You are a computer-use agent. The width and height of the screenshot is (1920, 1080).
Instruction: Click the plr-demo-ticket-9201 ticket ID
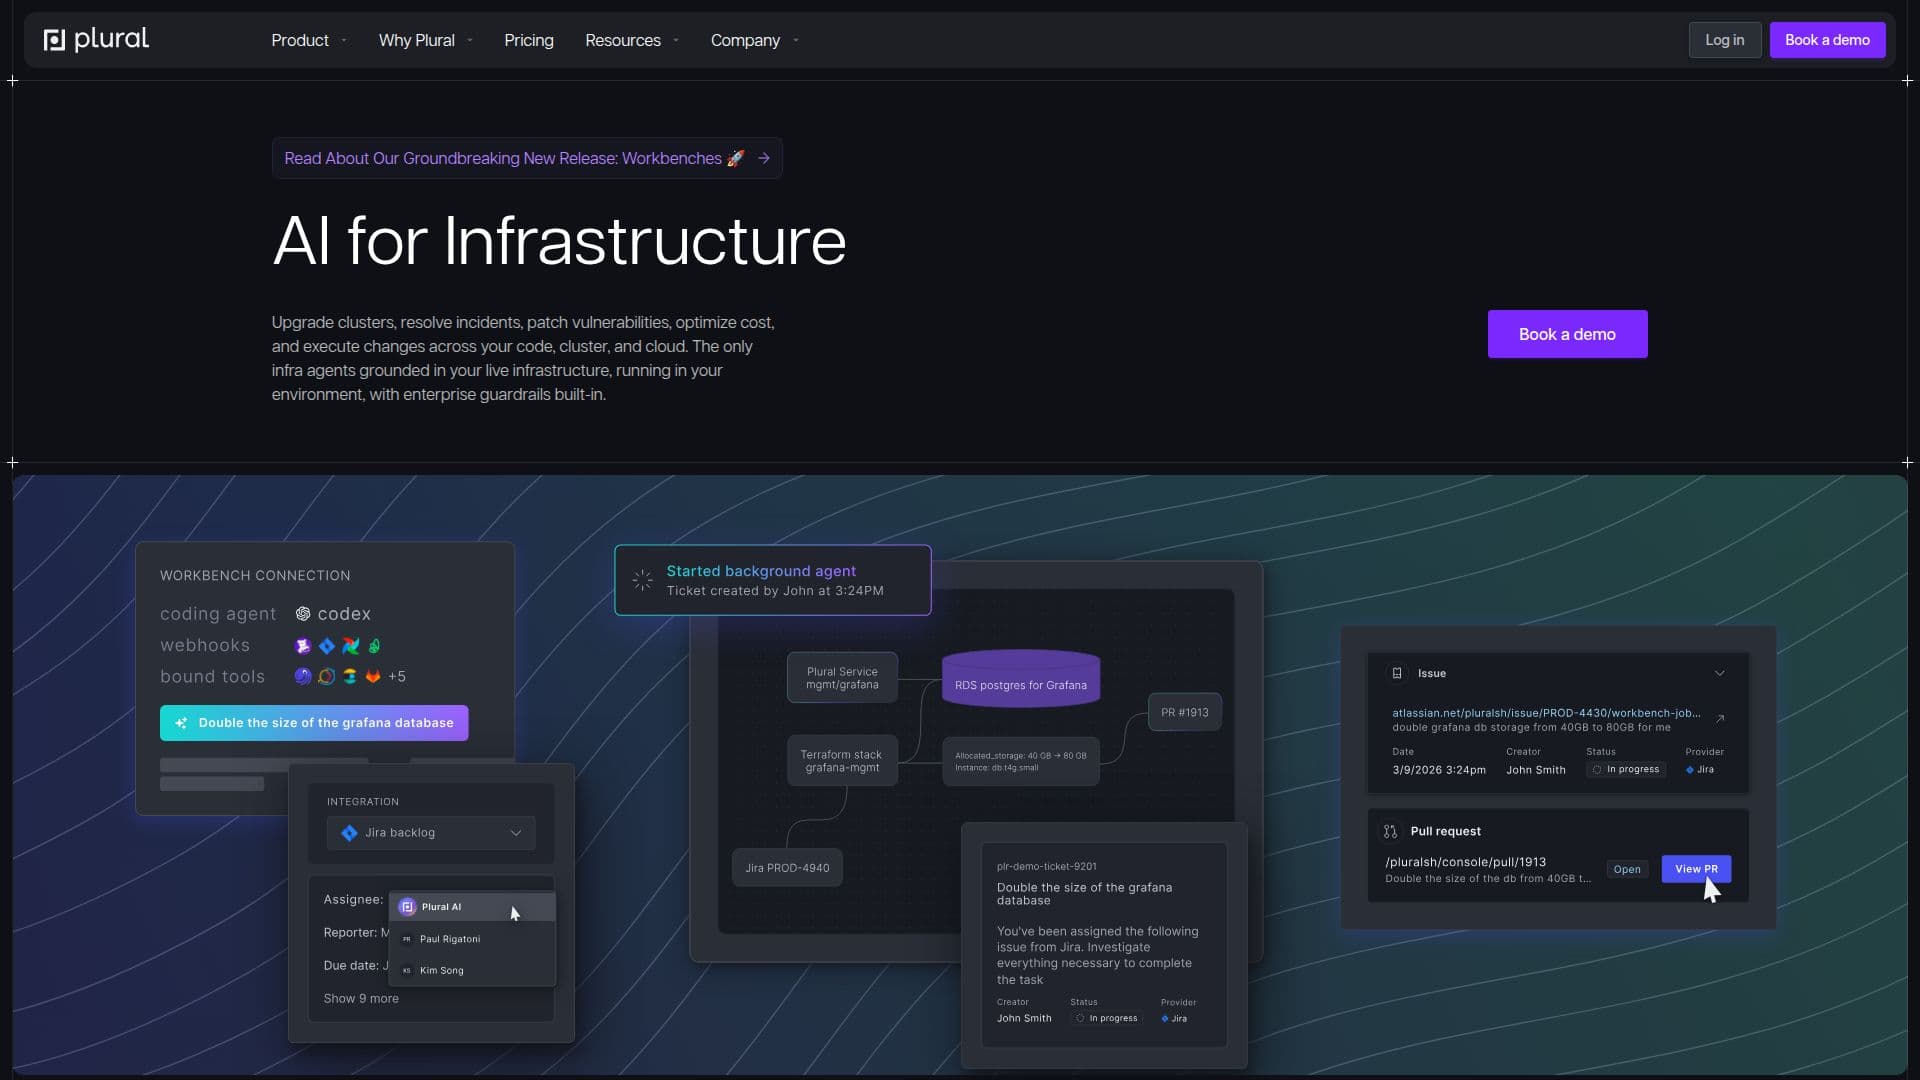[1047, 866]
